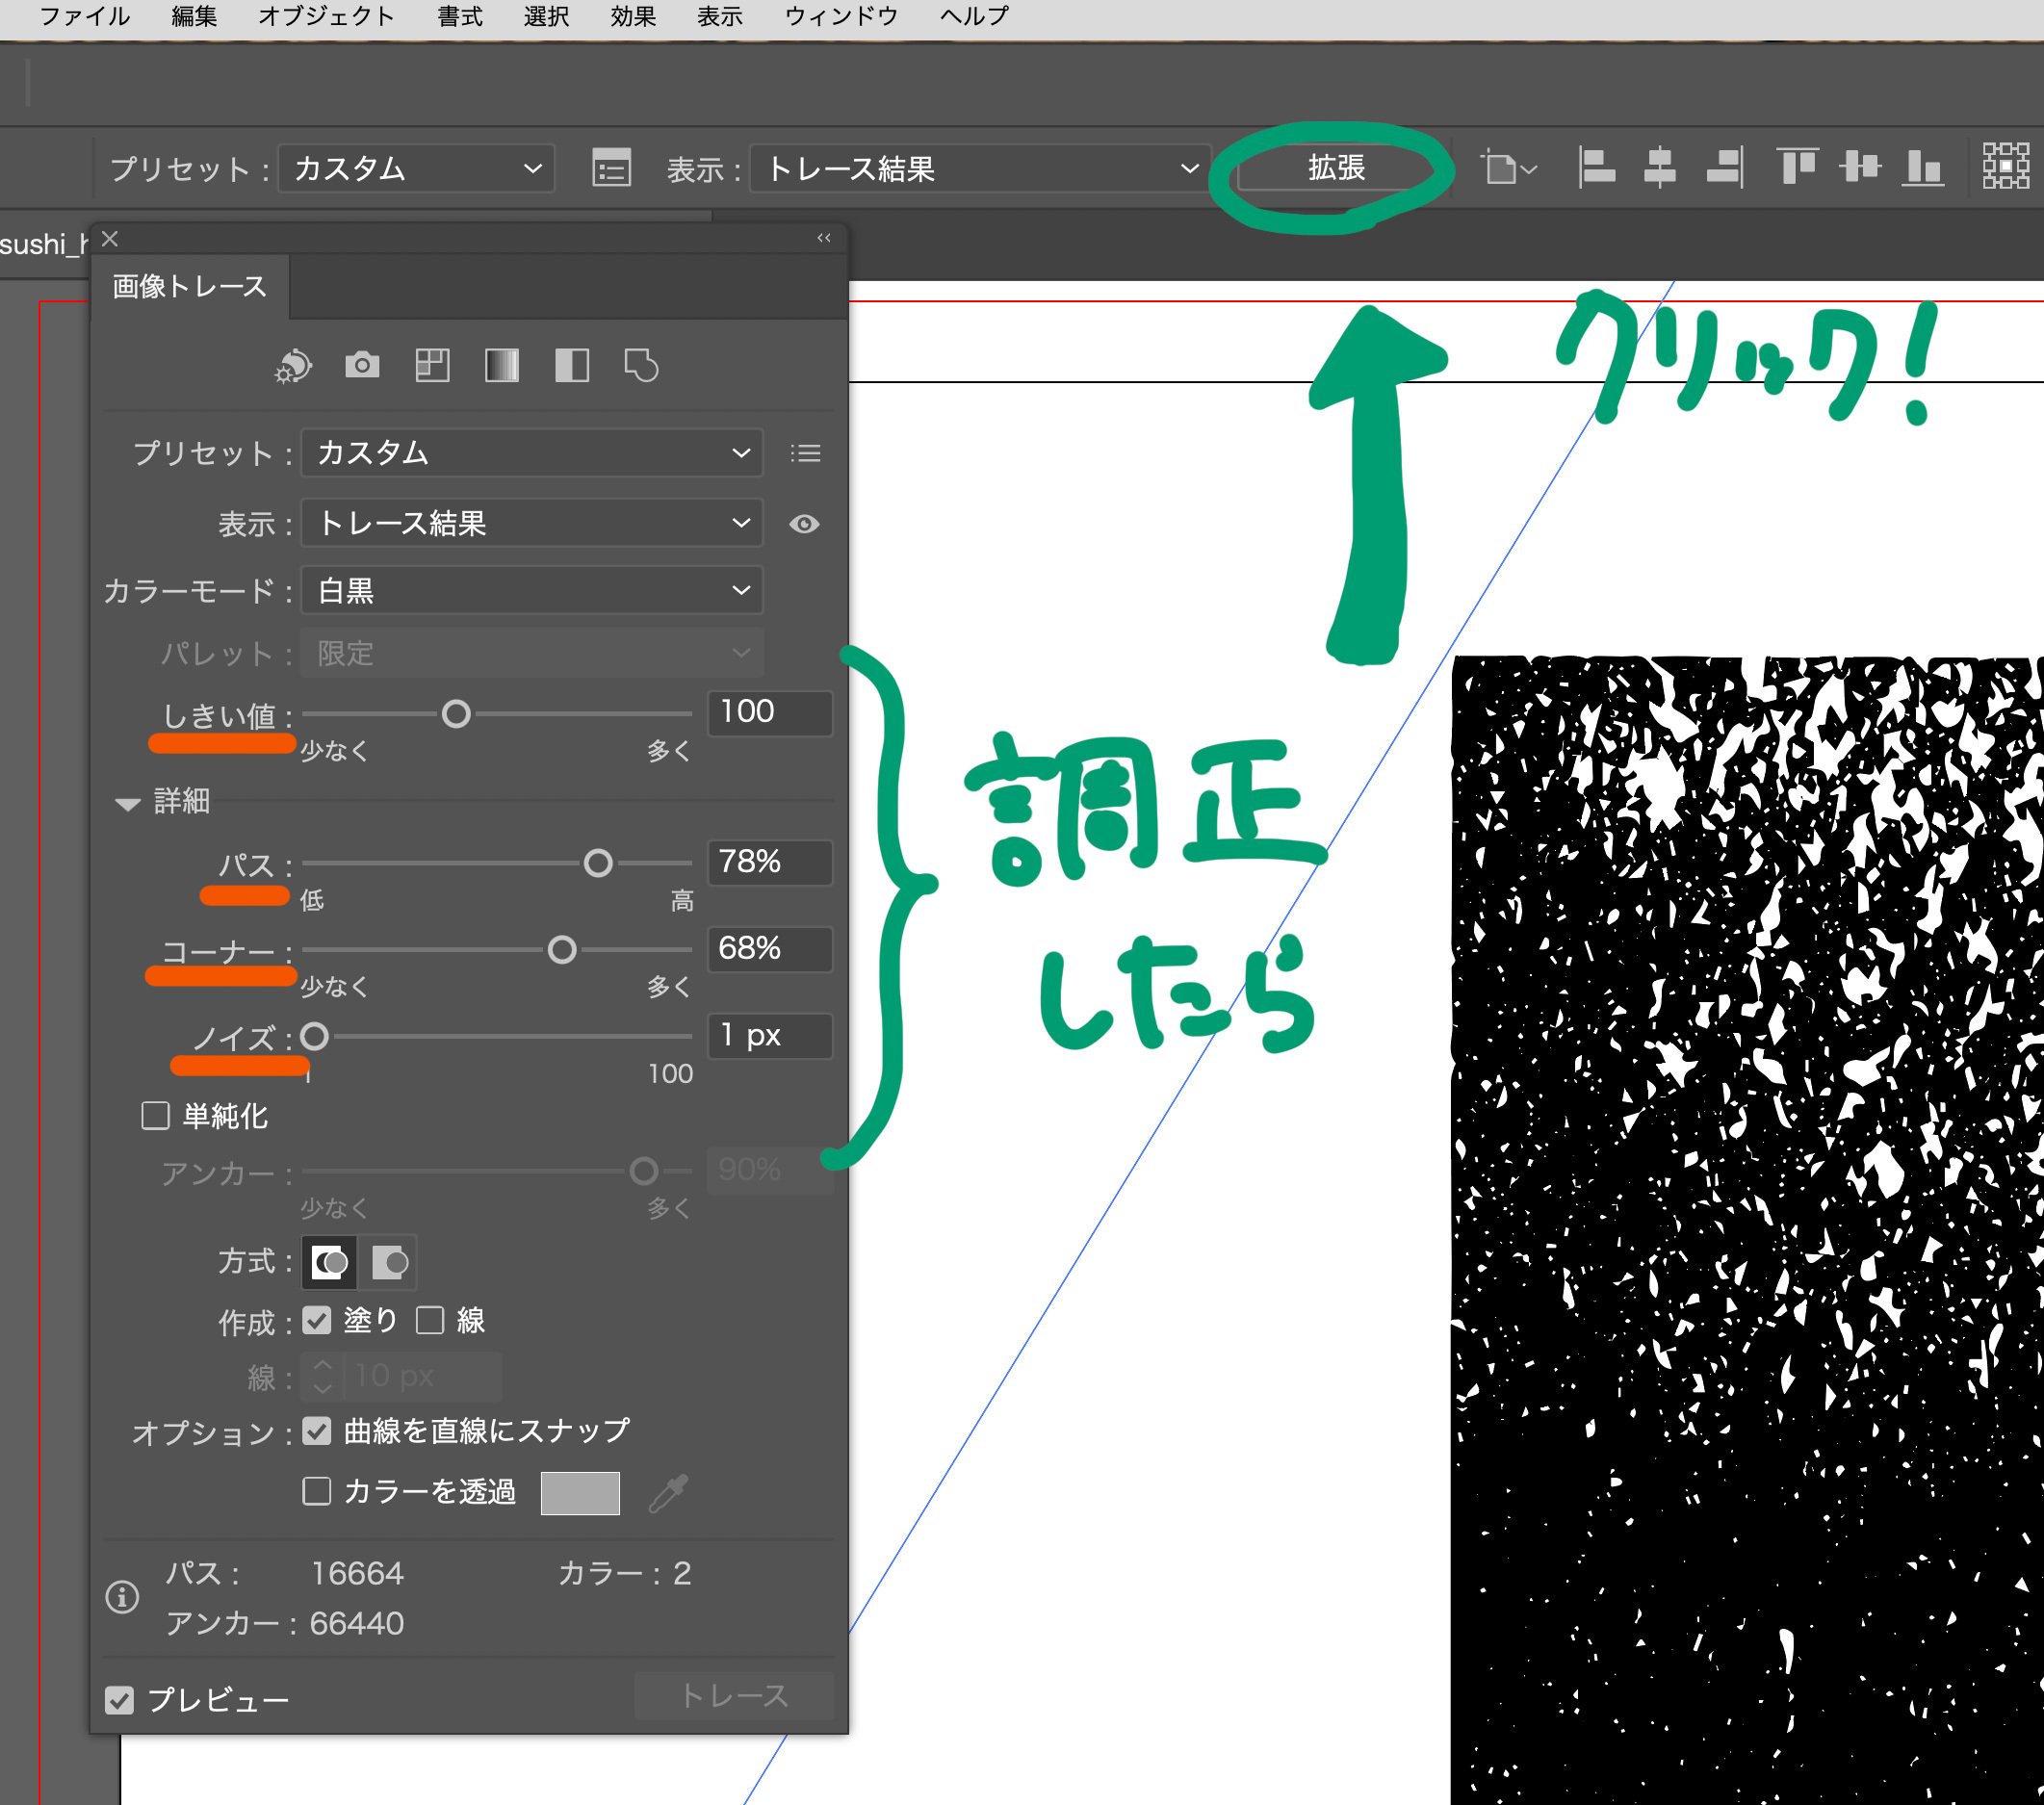This screenshot has width=2044, height=1805.
Task: Open ヘルプ menu
Action: click(x=974, y=16)
